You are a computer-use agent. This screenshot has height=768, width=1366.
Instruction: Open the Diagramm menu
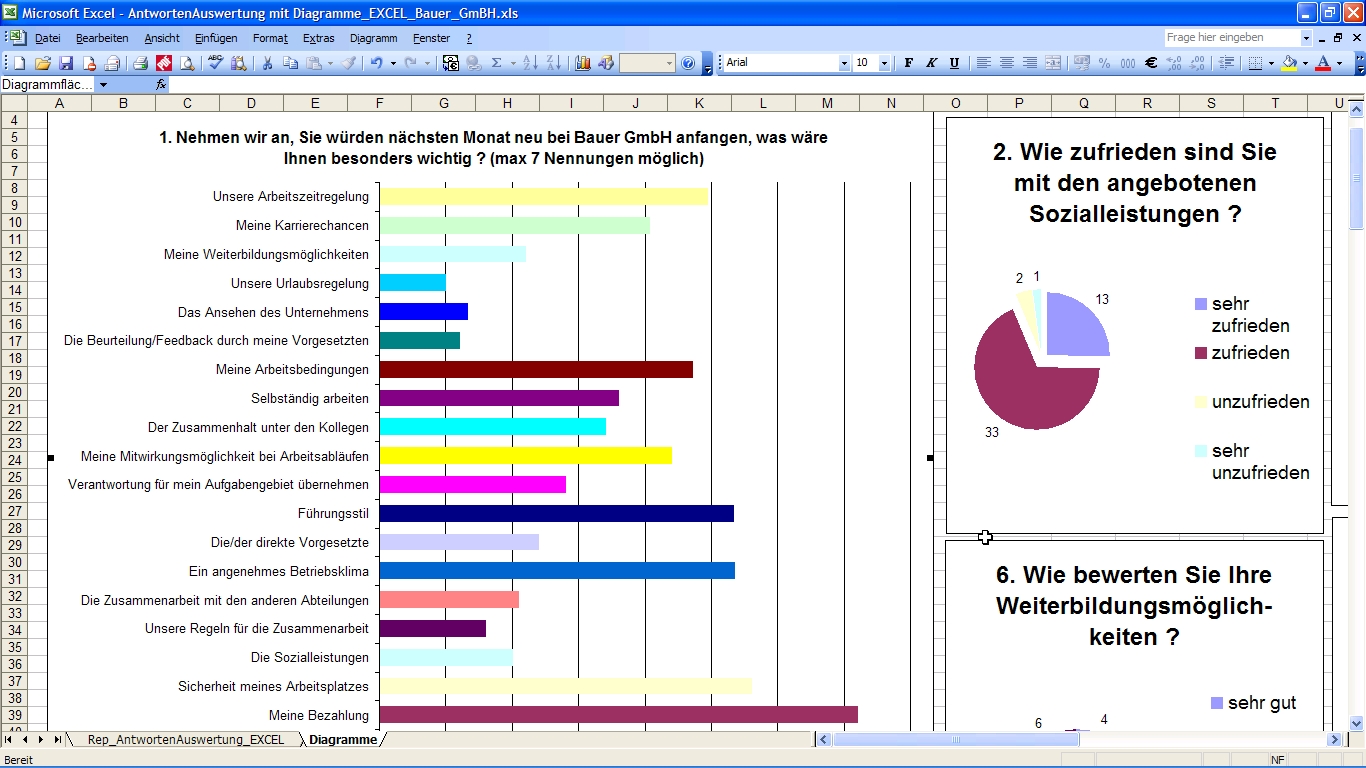point(374,38)
